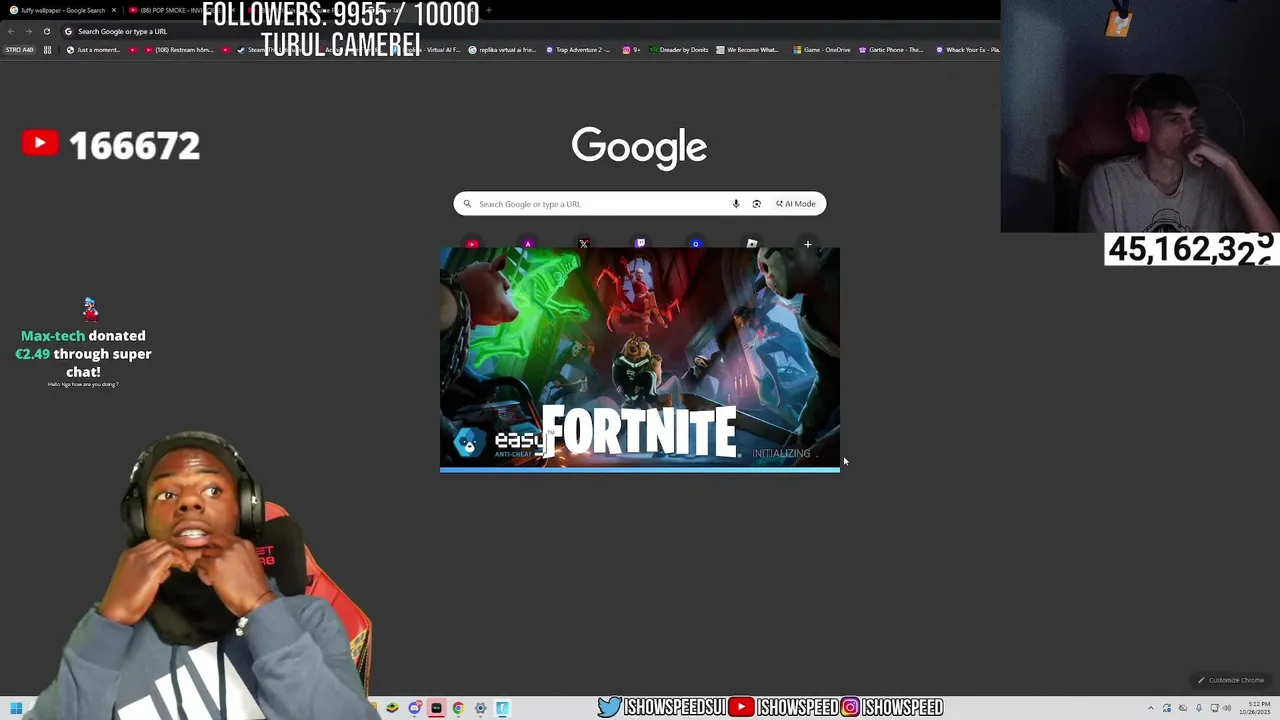Open Google Chrome from the taskbar

tap(458, 708)
